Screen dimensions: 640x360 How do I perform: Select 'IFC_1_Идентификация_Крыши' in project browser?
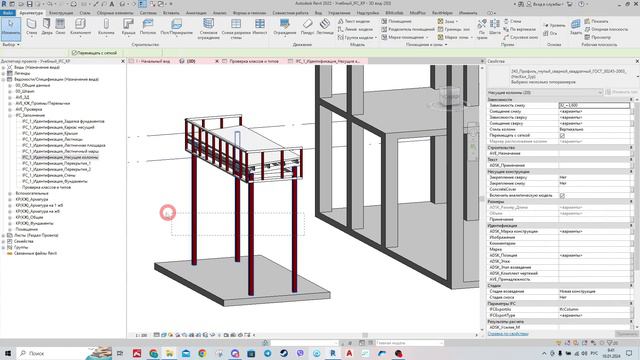coord(50,133)
